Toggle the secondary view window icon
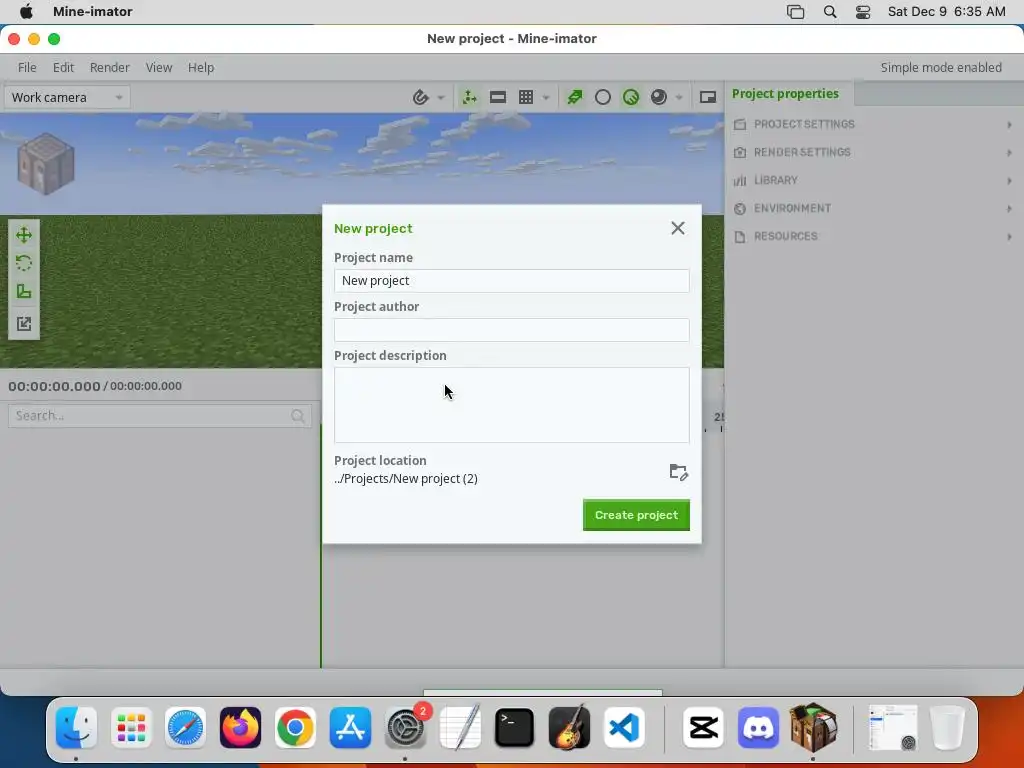Image resolution: width=1024 pixels, height=768 pixels. click(708, 97)
